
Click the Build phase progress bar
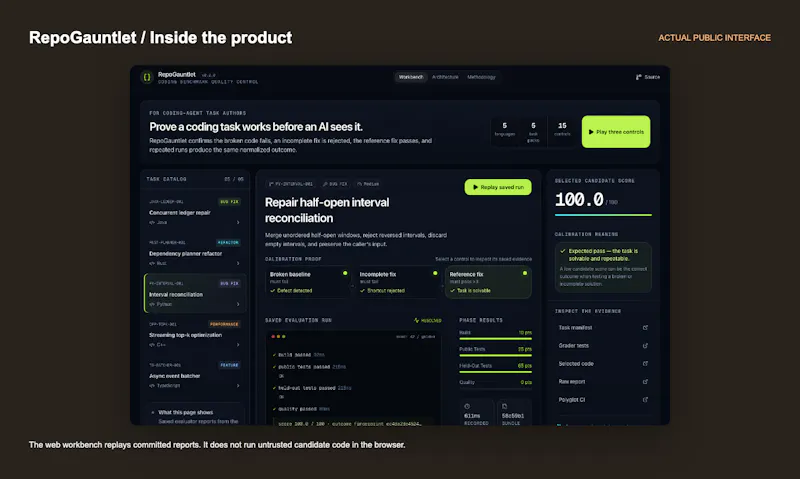[495, 339]
